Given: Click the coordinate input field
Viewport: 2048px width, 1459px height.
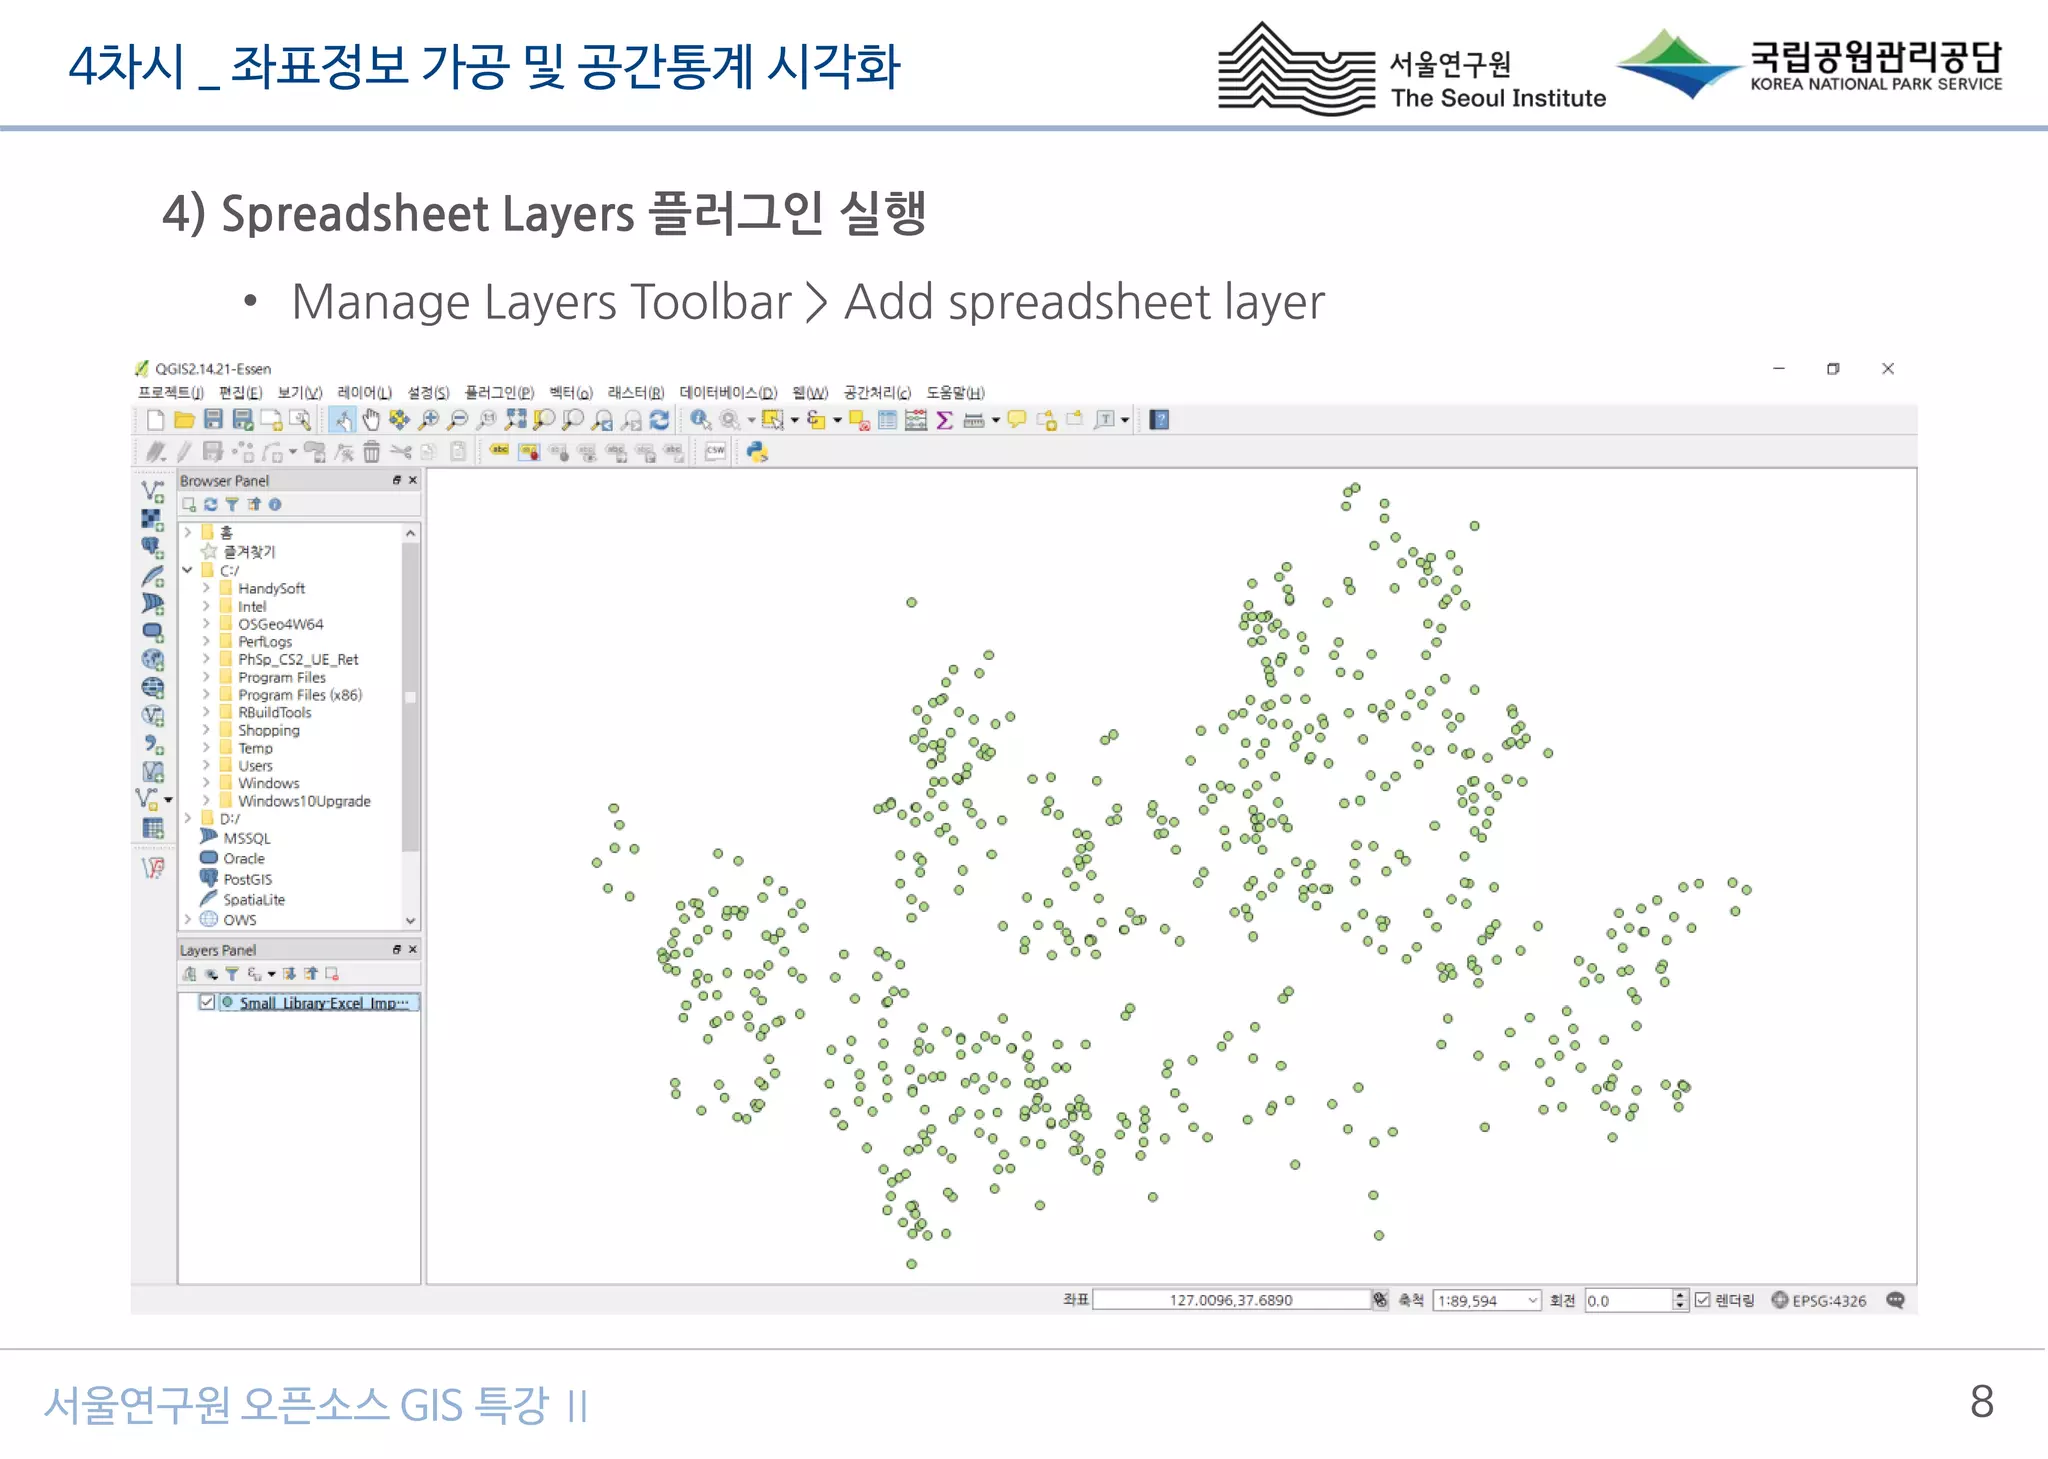Looking at the screenshot, I should pos(1231,1300).
